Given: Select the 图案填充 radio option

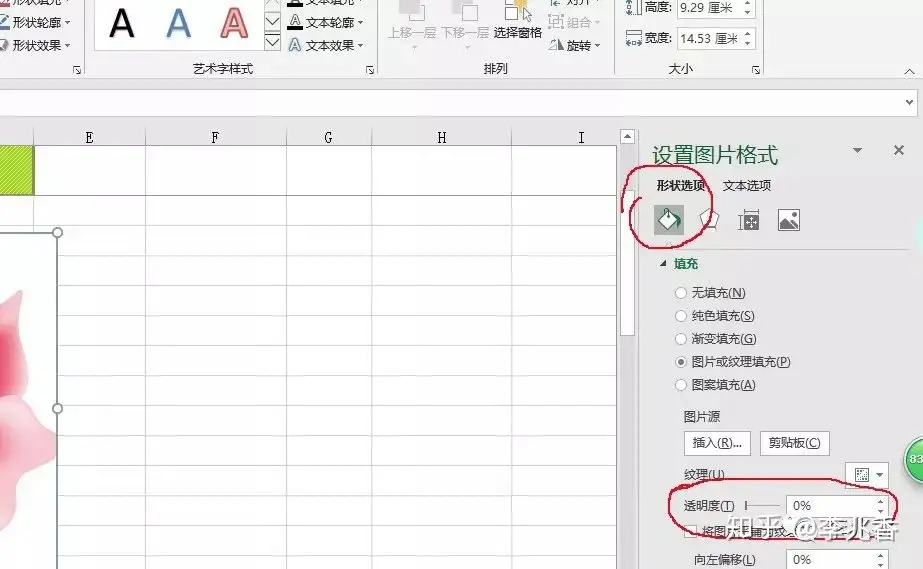Looking at the screenshot, I should coord(681,385).
